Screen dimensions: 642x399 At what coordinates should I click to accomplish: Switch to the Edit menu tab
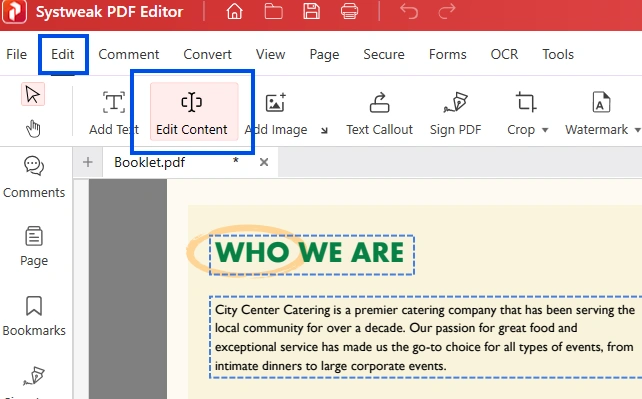(x=63, y=54)
